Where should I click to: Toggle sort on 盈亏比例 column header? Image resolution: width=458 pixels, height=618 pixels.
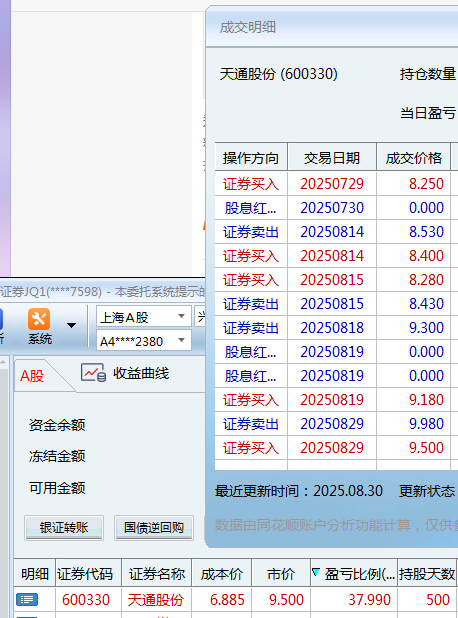point(354,573)
